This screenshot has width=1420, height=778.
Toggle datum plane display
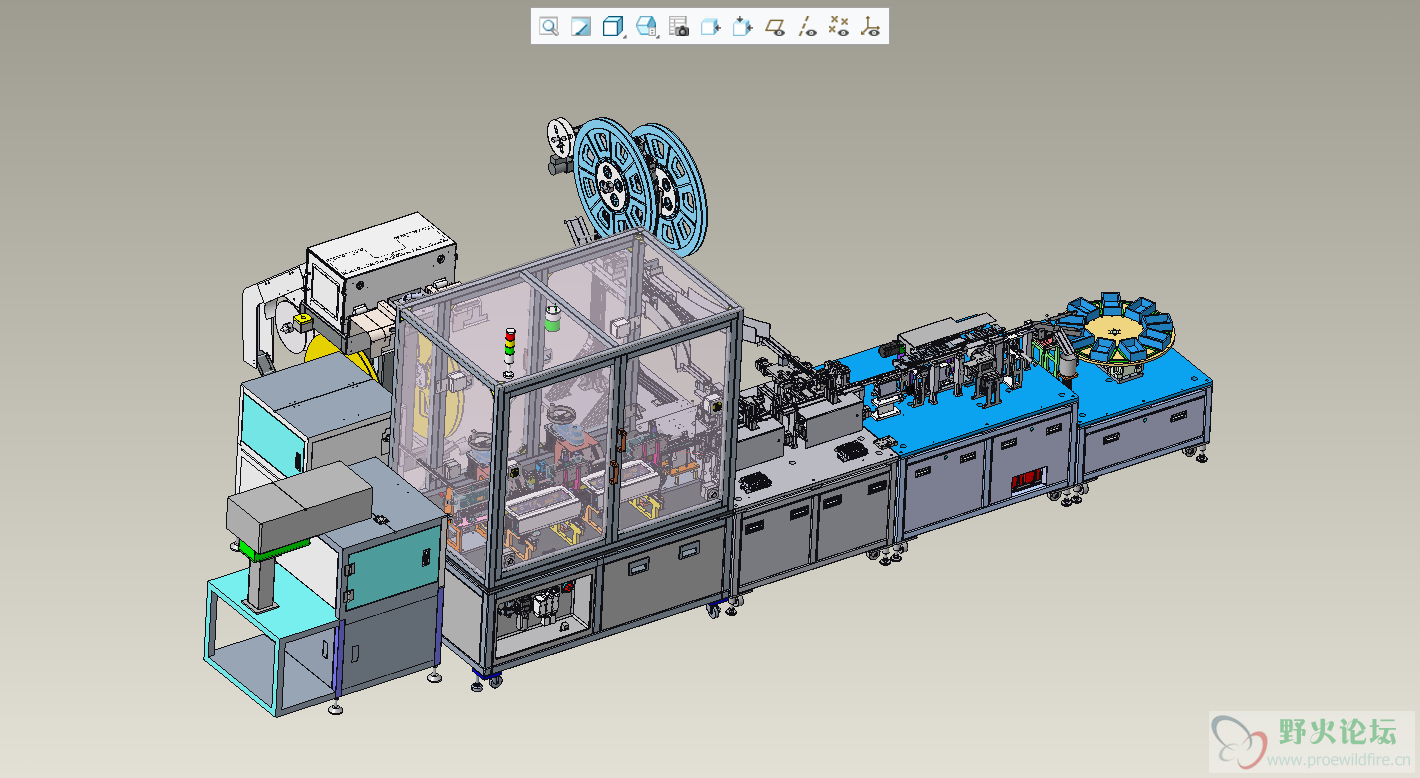775,27
